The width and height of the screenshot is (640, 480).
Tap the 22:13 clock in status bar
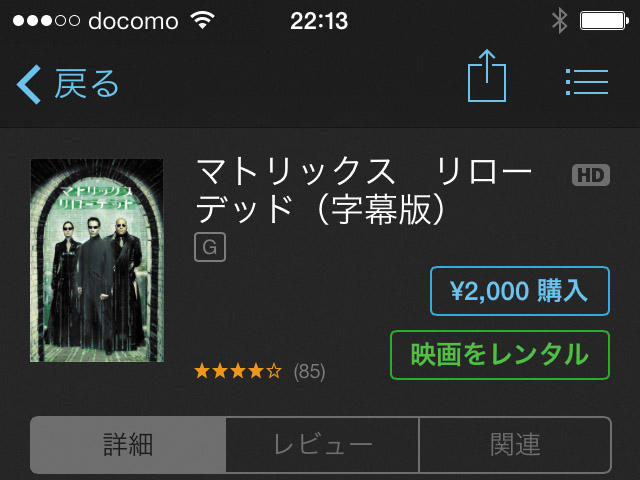(319, 20)
